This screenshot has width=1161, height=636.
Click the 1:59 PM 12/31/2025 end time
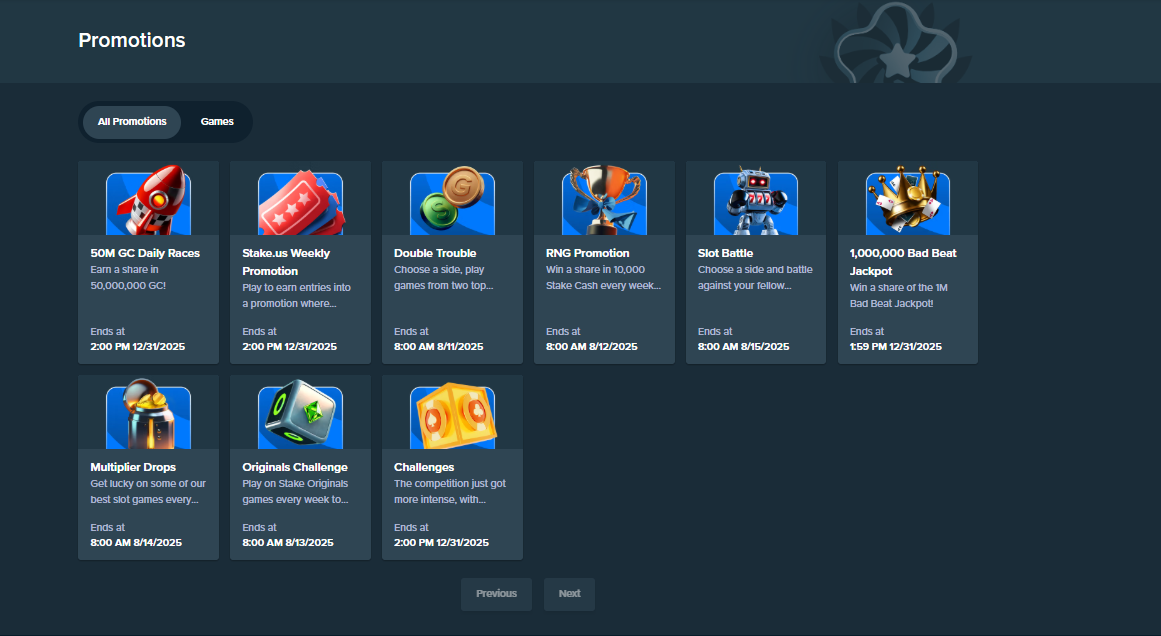click(x=896, y=347)
